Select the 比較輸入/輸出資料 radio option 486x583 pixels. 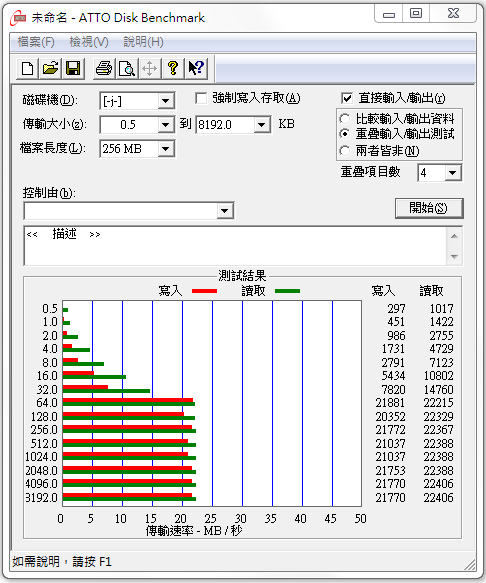(x=345, y=119)
